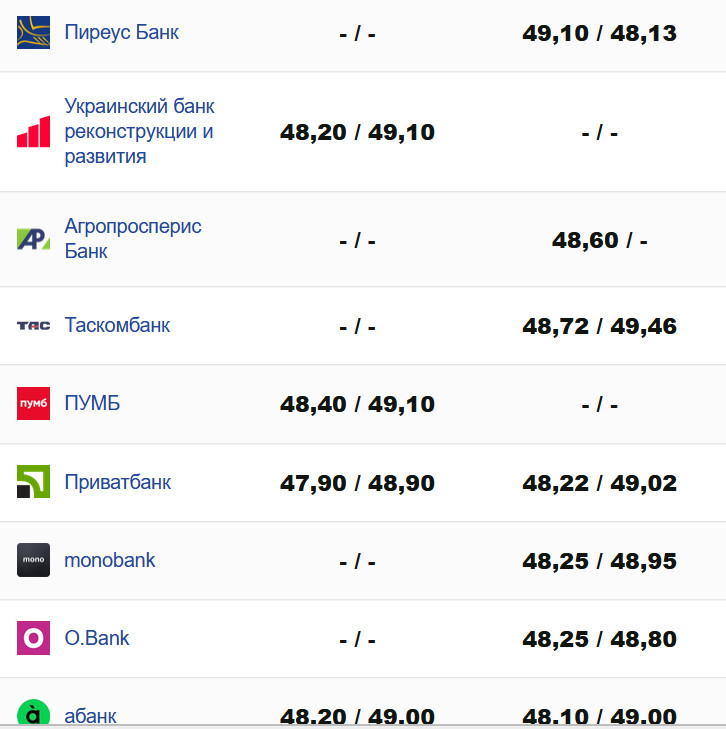This screenshot has width=726, height=729.
Task: Click the Агропросперис Банк AP logo
Action: click(x=33, y=239)
